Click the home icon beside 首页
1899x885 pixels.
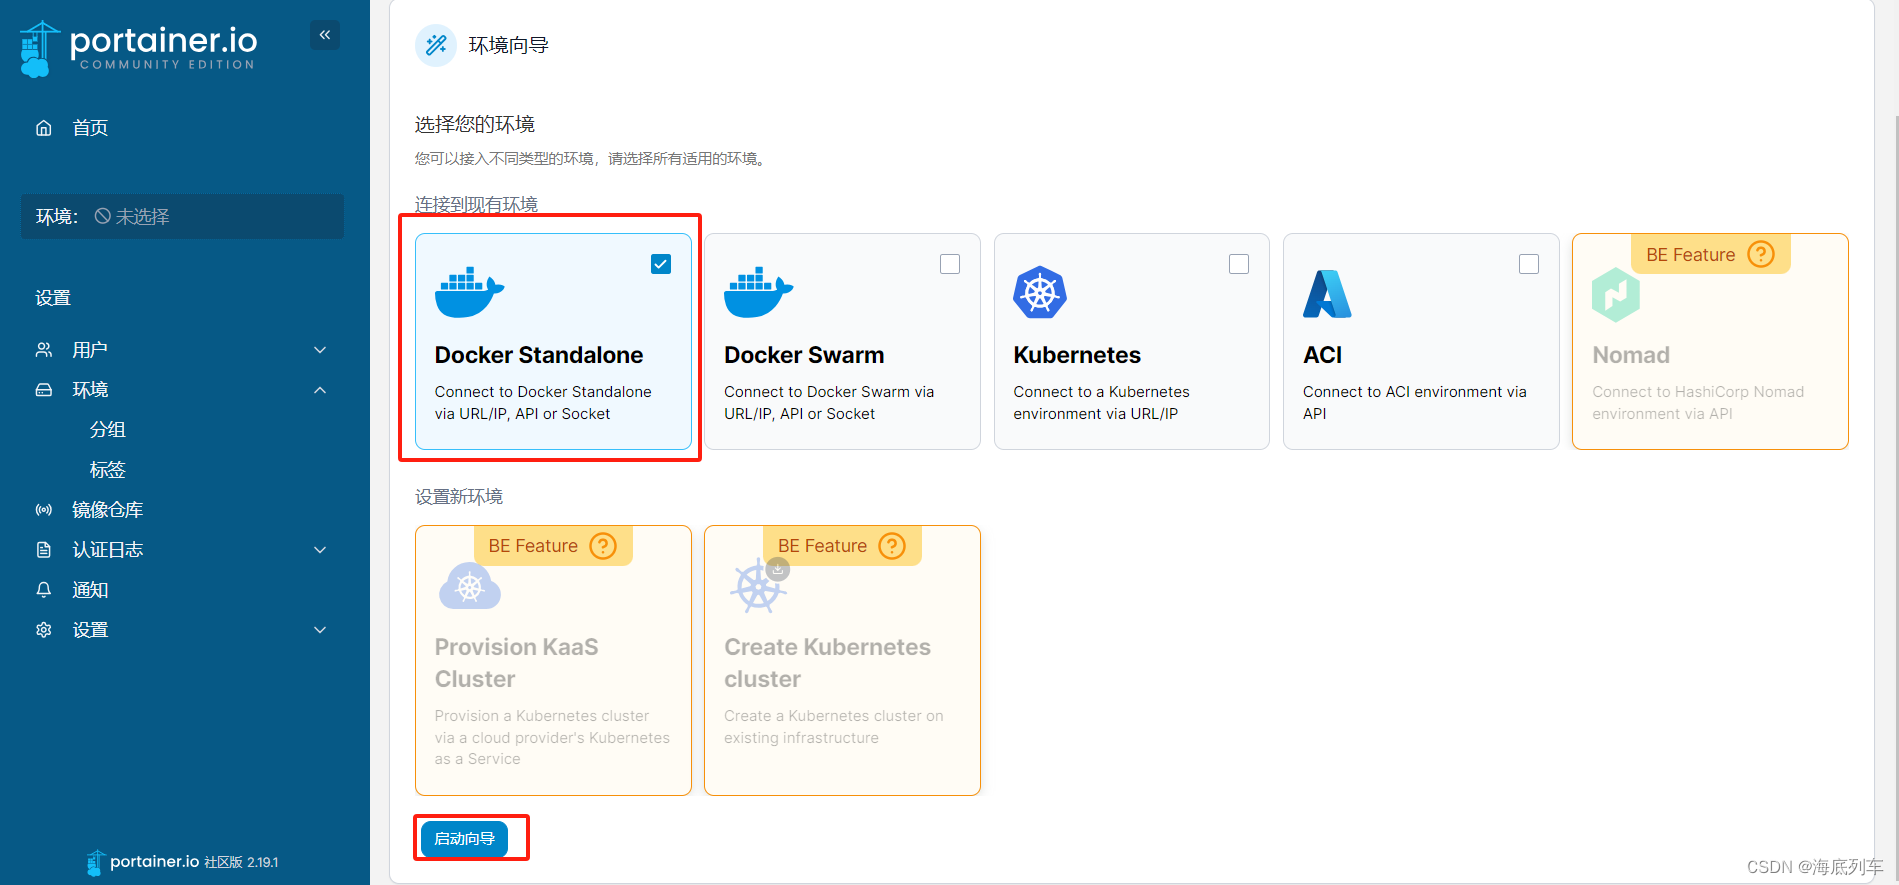[x=44, y=128]
